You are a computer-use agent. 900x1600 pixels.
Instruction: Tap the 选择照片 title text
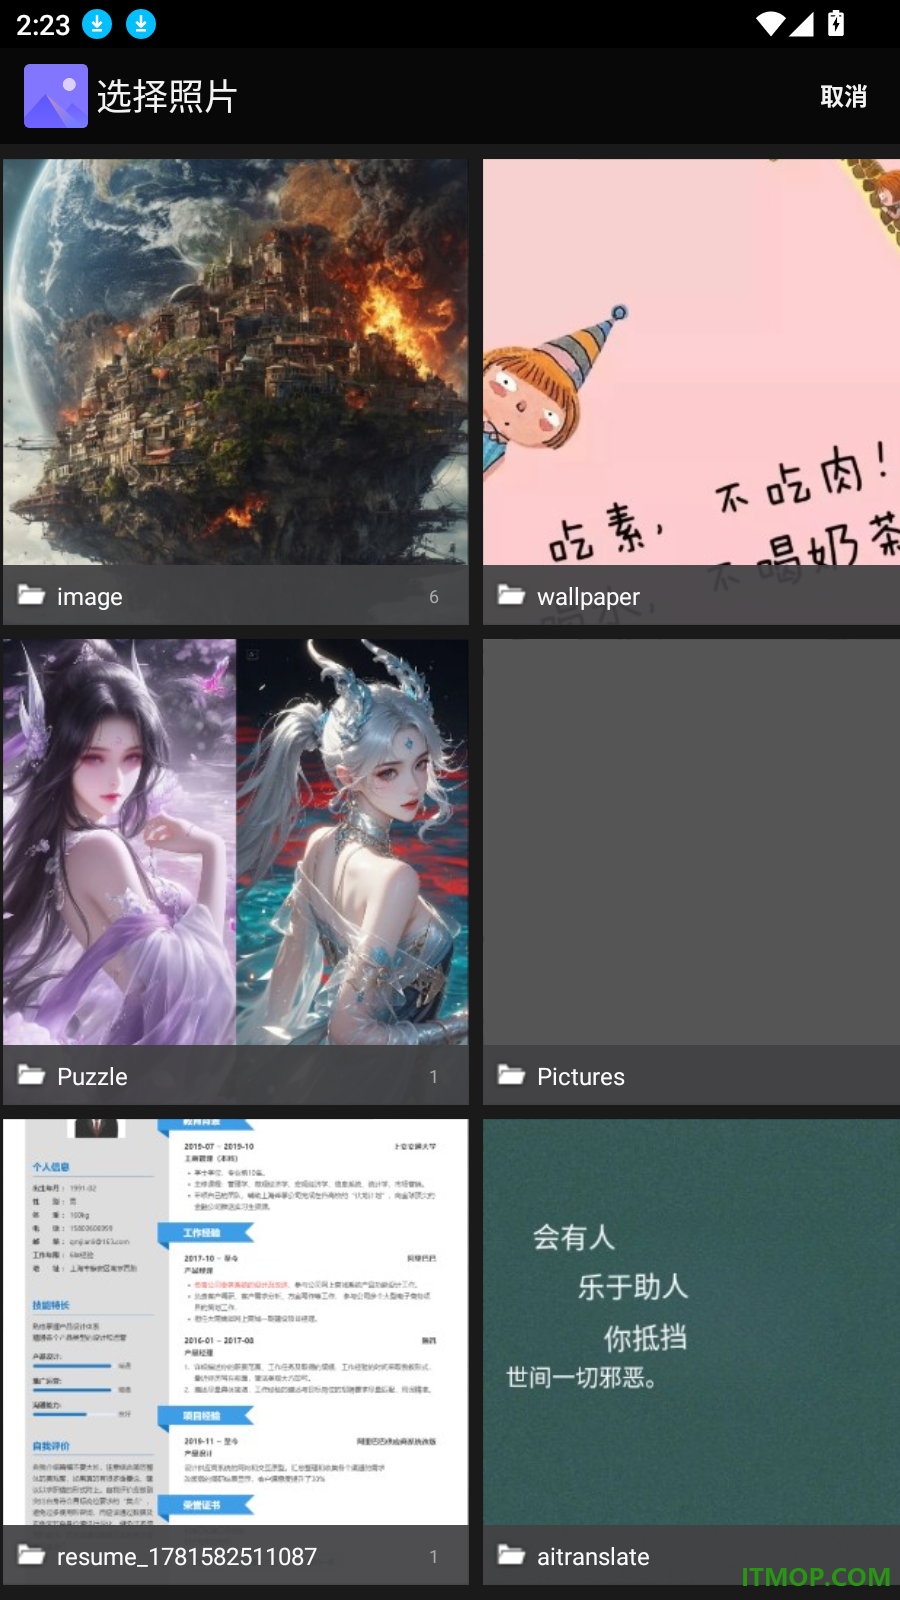click(x=167, y=97)
